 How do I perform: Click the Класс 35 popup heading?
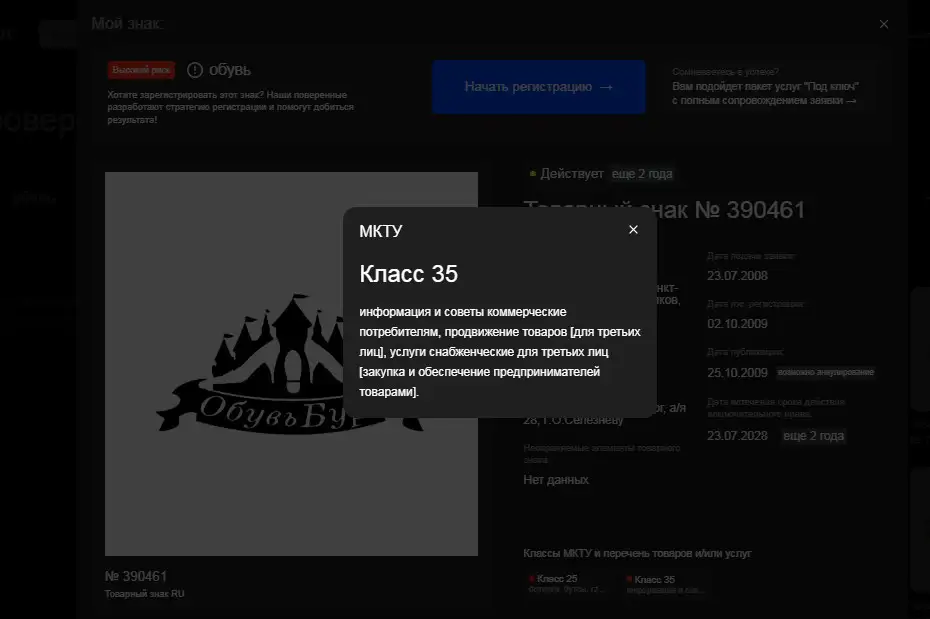pyautogui.click(x=408, y=274)
